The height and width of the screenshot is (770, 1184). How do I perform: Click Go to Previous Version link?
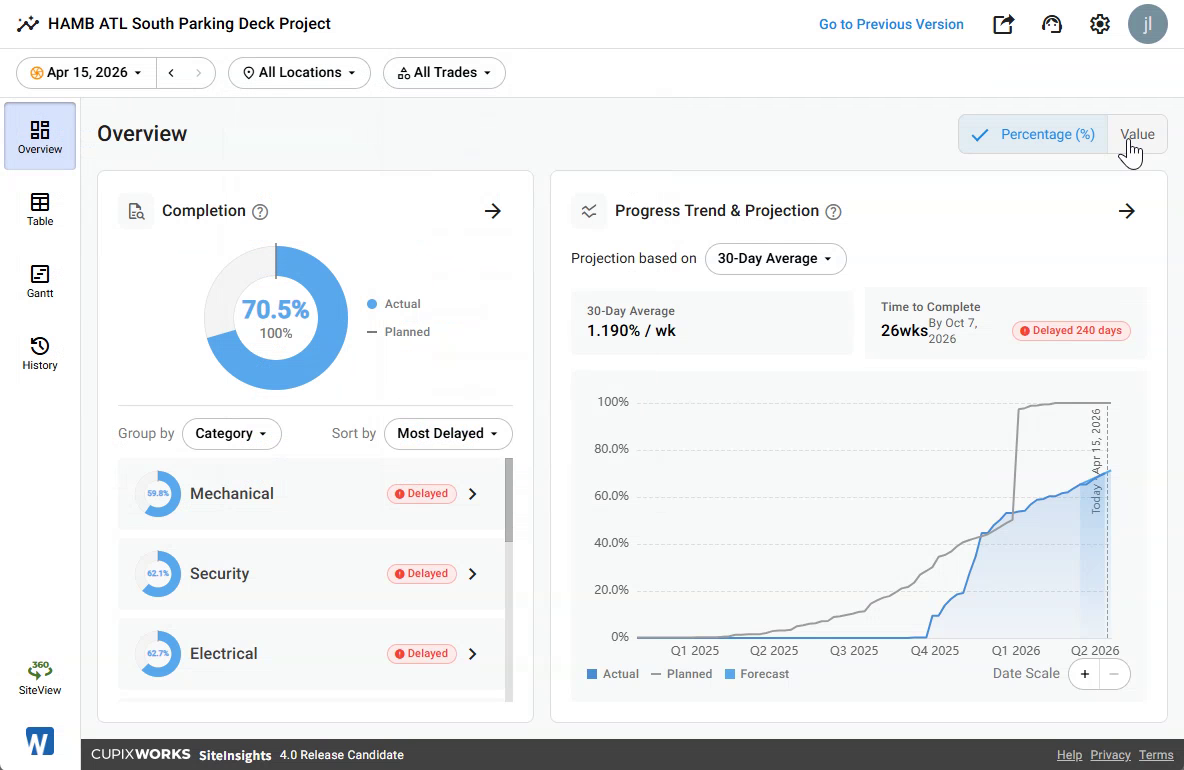point(891,24)
